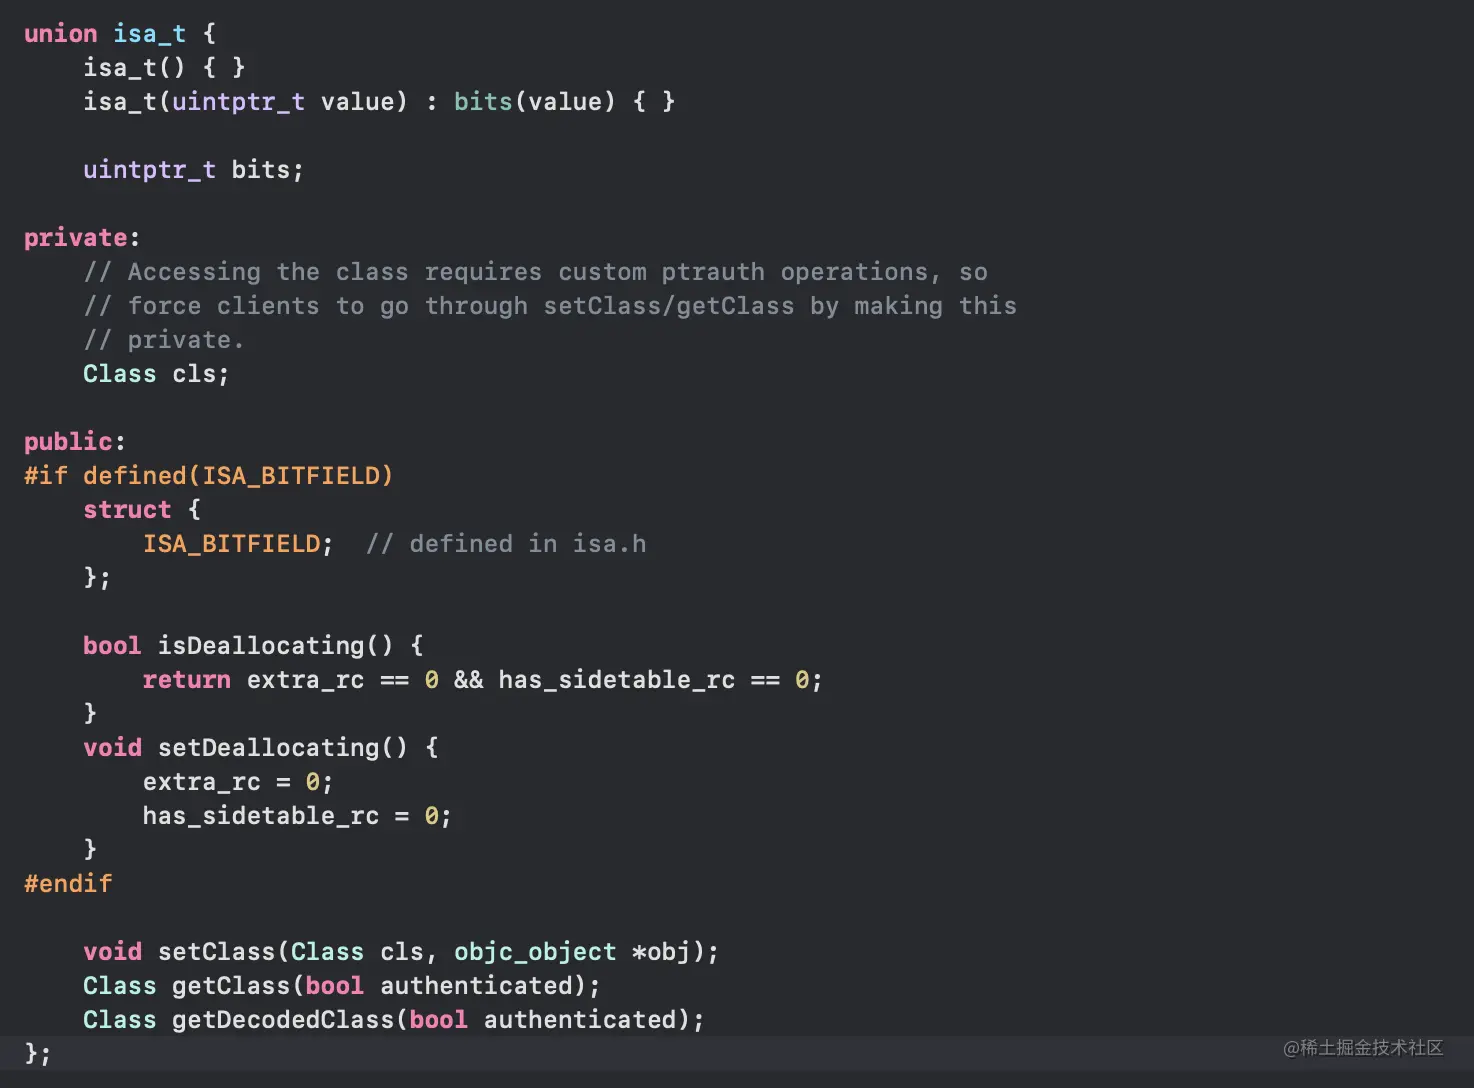This screenshot has width=1474, height=1088.
Task: Select the 'extra_rc = 0;' assignment
Action: (x=238, y=782)
